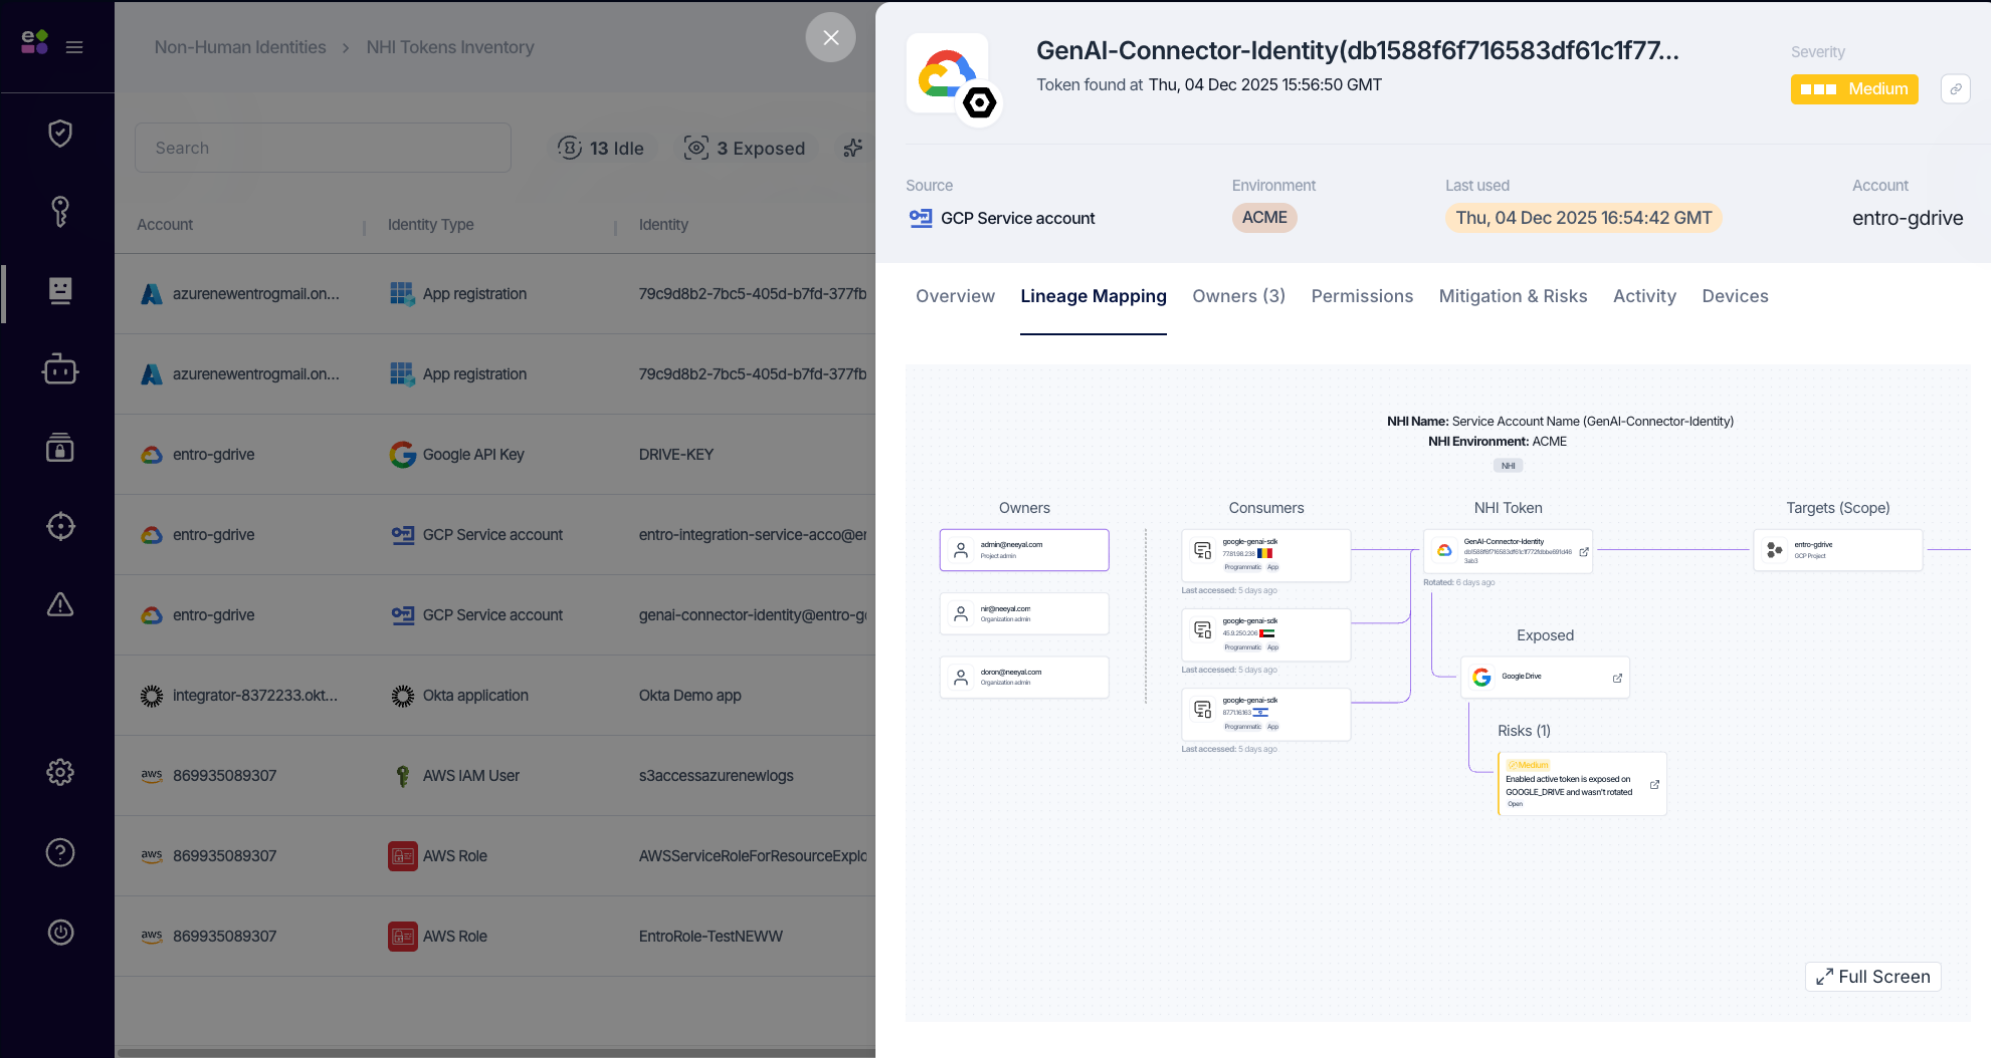Toggle the 13 Idle filter chip

coord(601,148)
